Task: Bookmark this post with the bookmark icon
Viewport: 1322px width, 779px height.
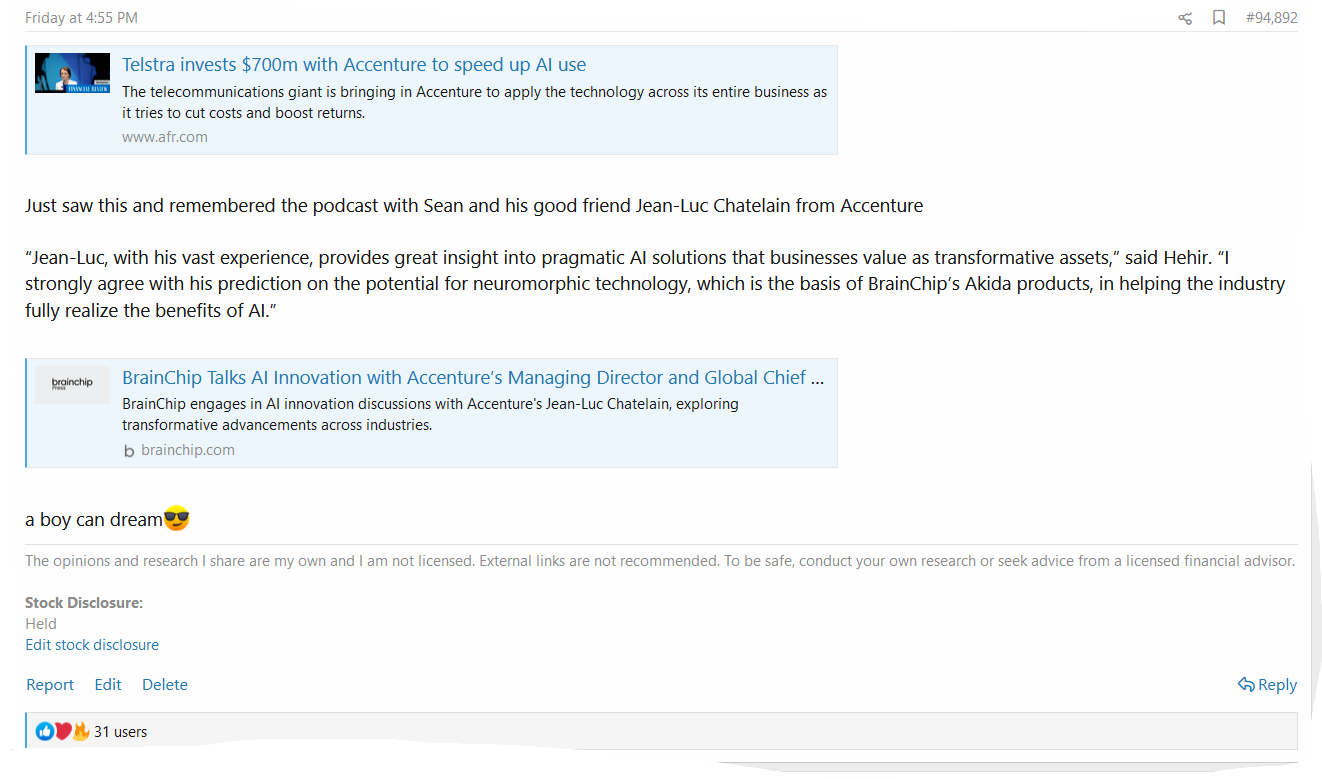Action: [x=1219, y=18]
